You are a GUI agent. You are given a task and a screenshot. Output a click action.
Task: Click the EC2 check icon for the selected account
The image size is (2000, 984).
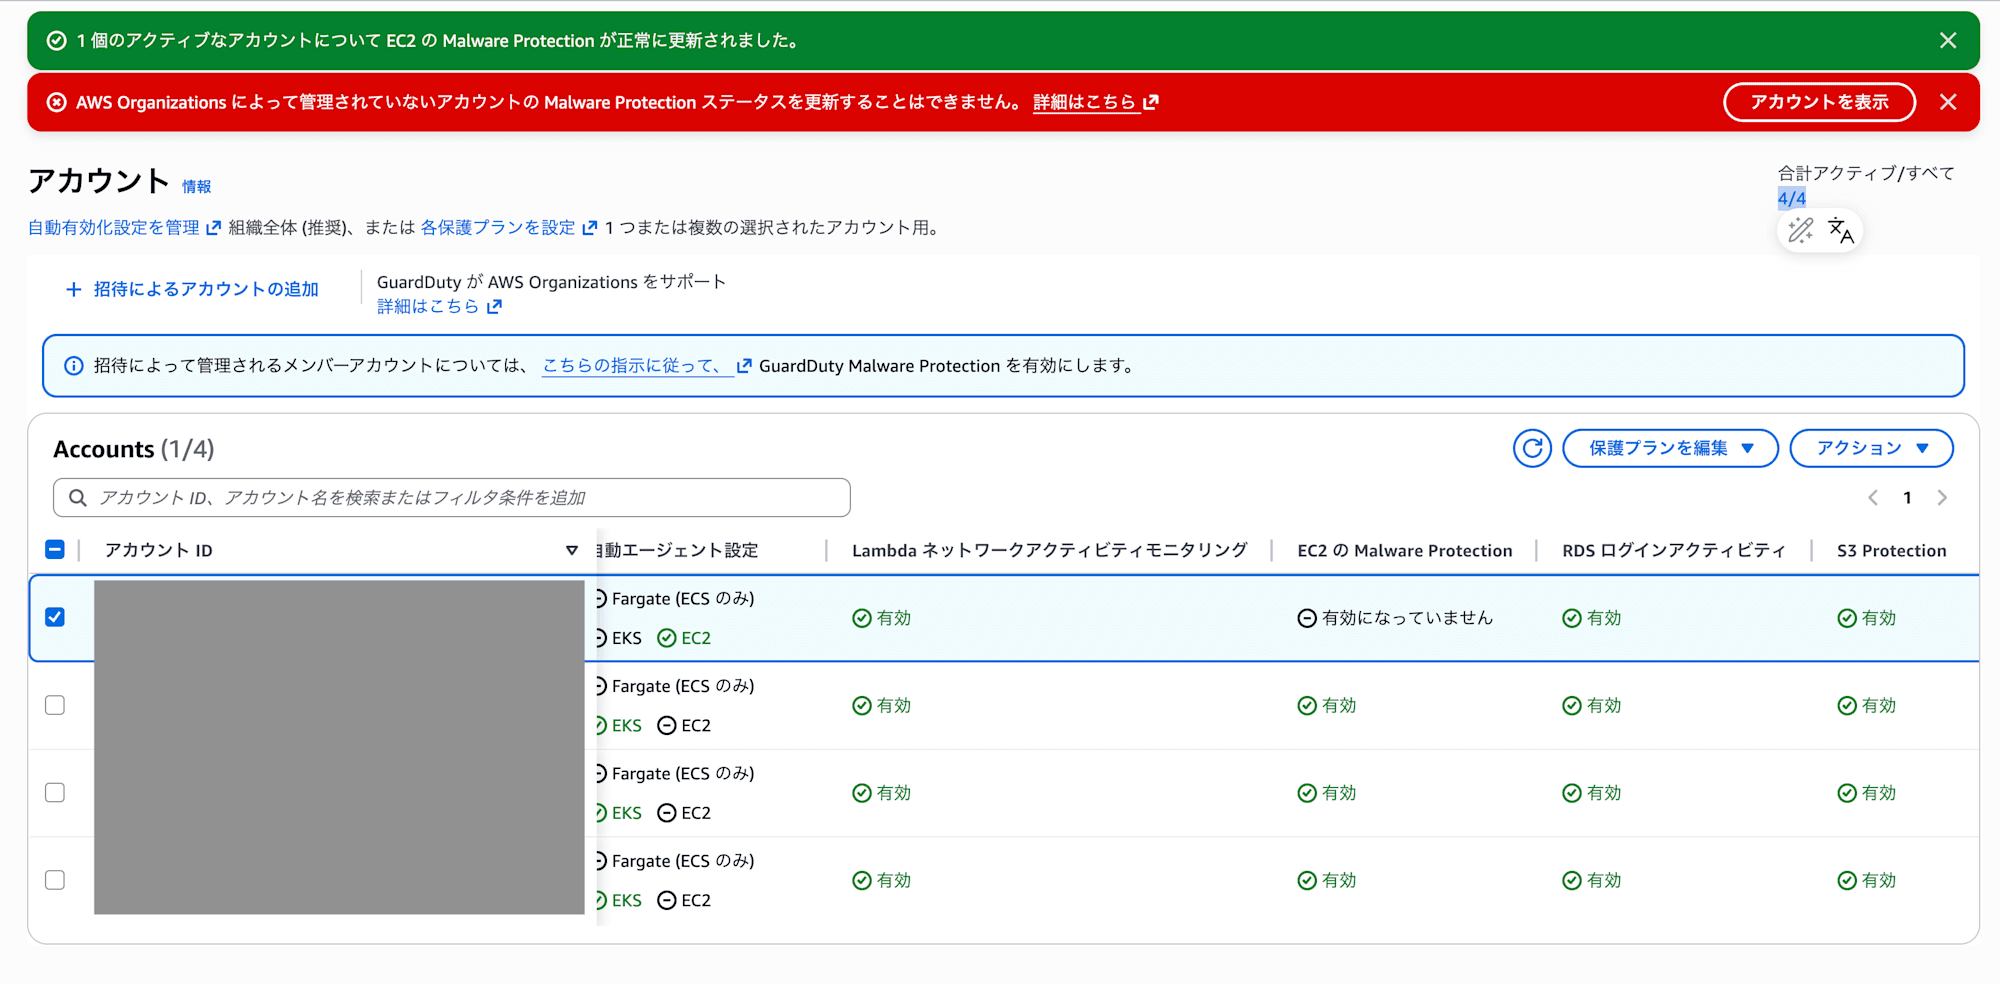point(666,637)
